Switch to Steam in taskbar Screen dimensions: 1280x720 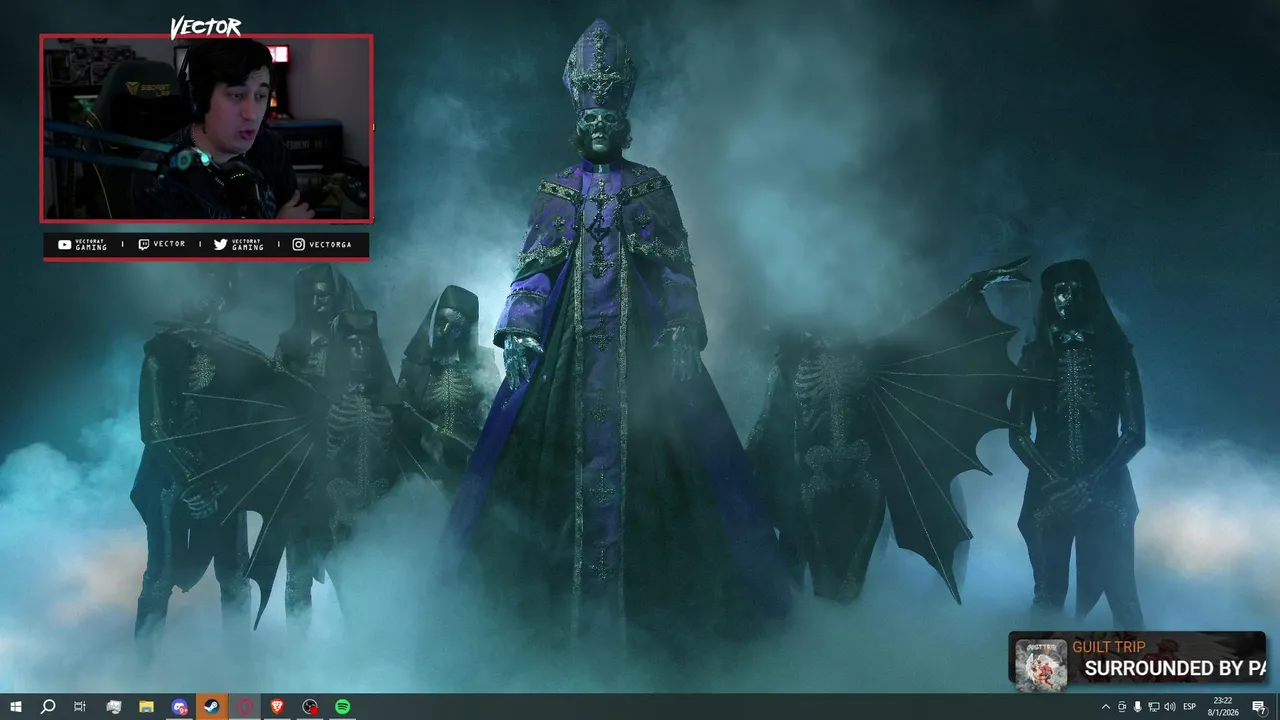click(x=212, y=707)
